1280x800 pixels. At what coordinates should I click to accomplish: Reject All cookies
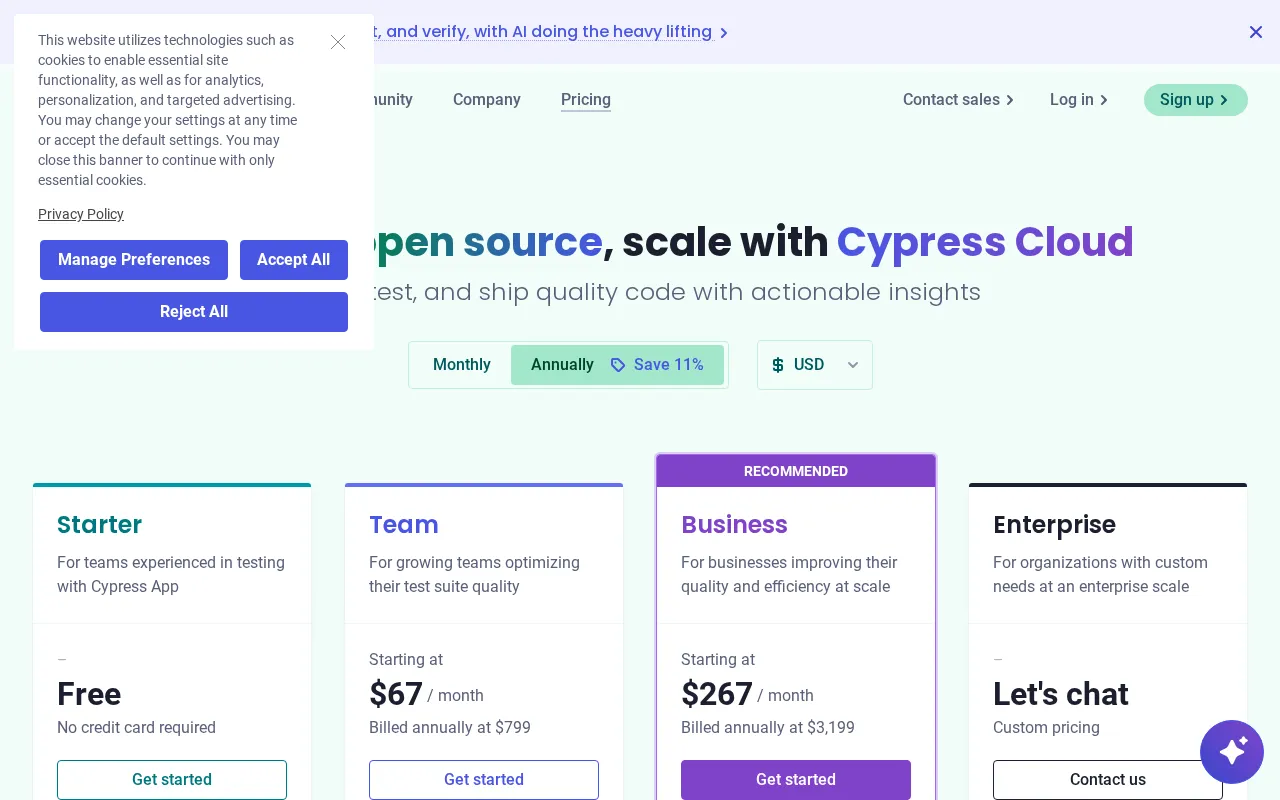[x=194, y=312]
